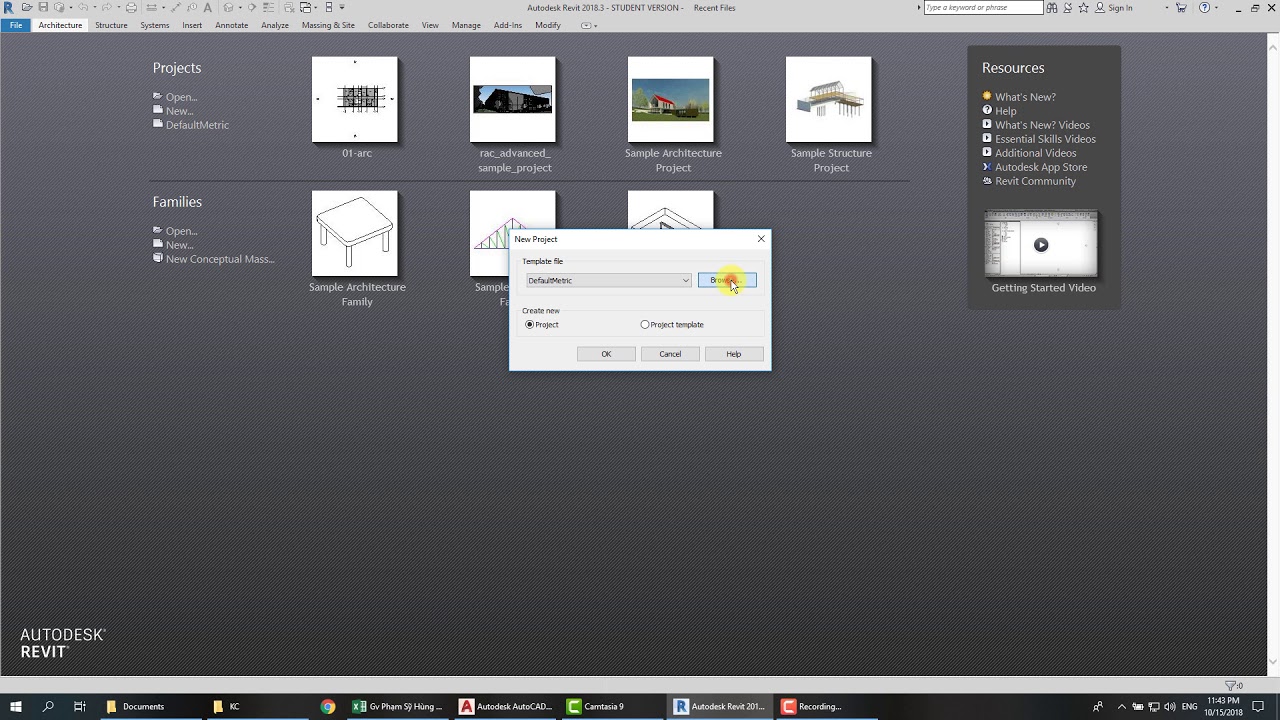Switch to the Manage ribbon tab
The height and width of the screenshot is (720, 1280).
[x=466, y=25]
